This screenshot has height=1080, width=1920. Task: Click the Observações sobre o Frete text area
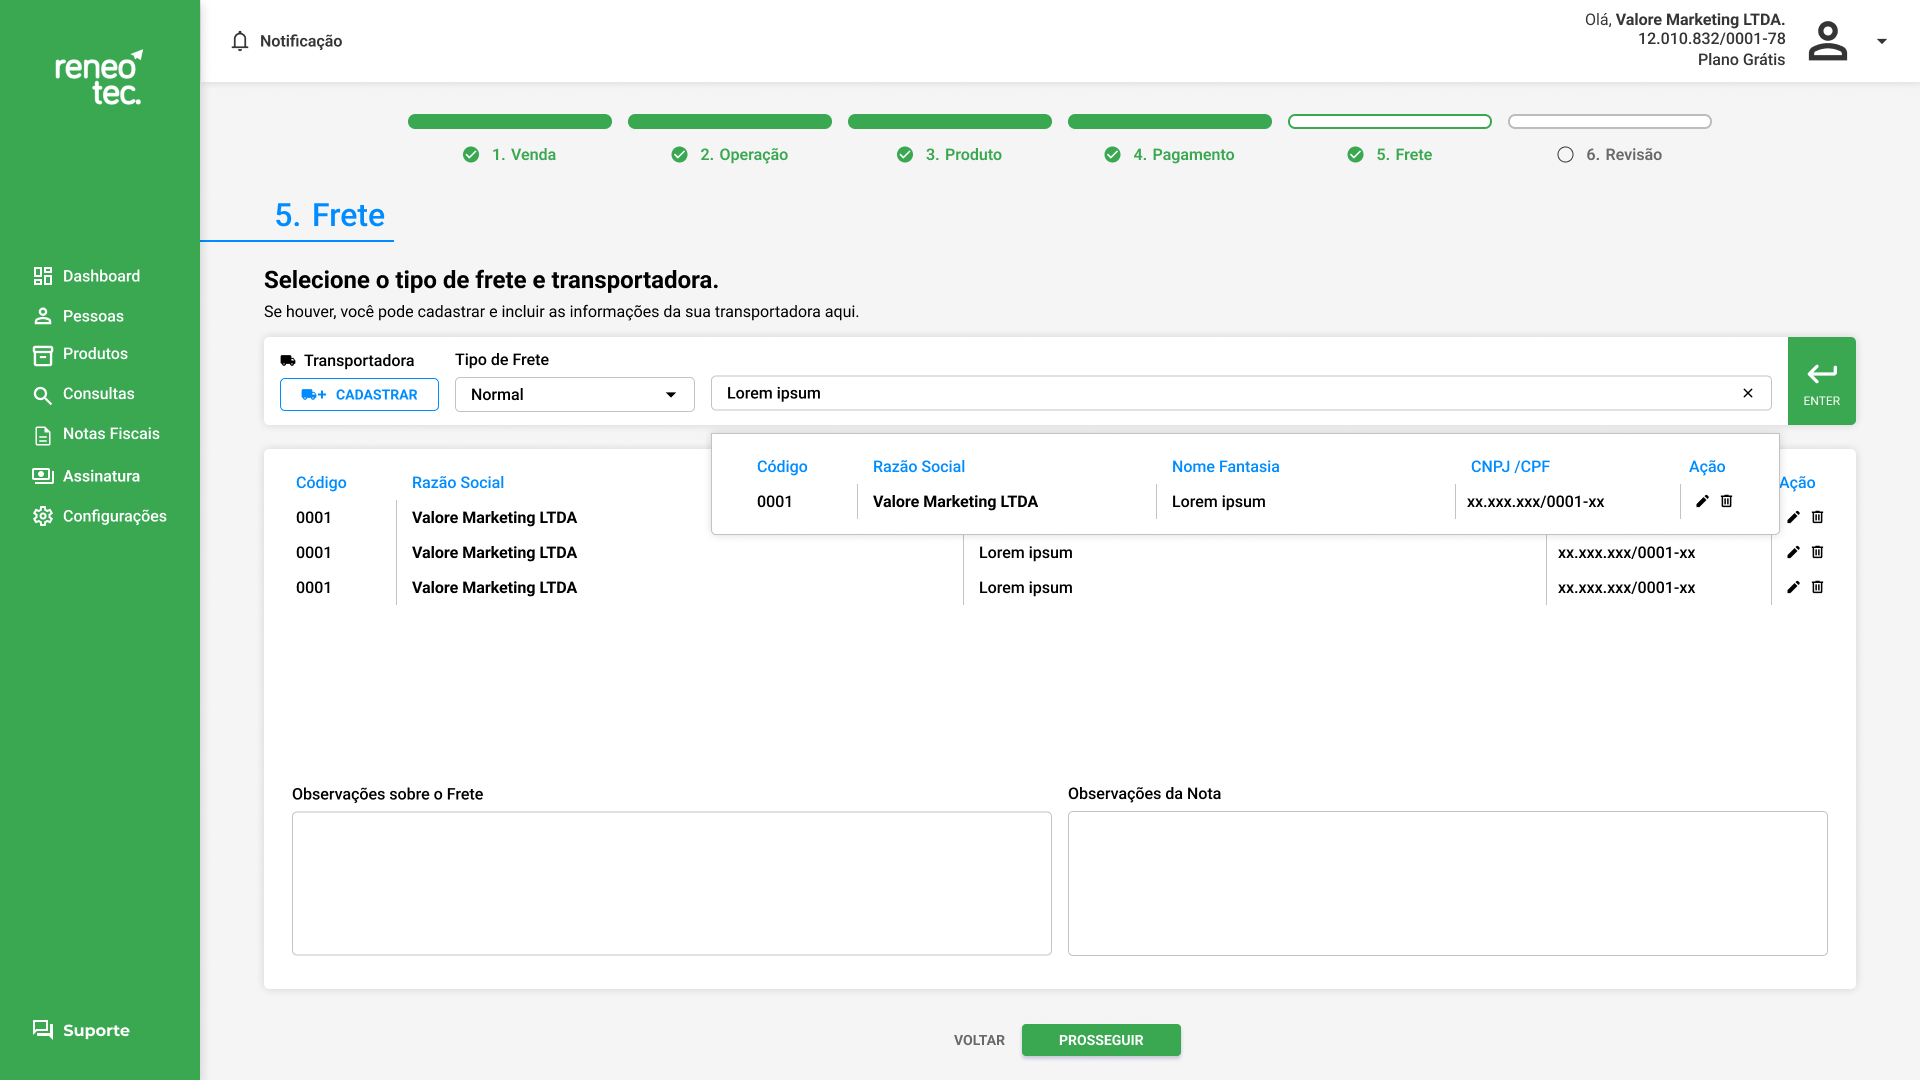pos(671,882)
